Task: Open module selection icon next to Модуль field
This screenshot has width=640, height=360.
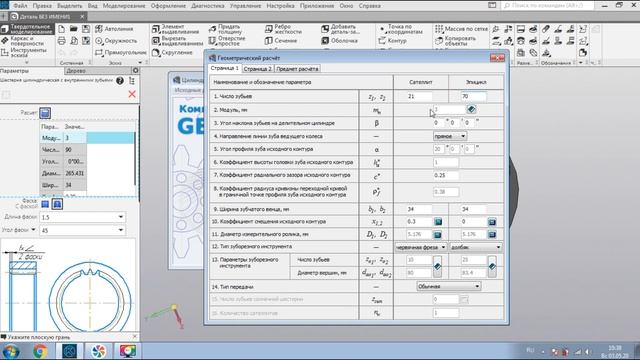Action: coord(471,109)
